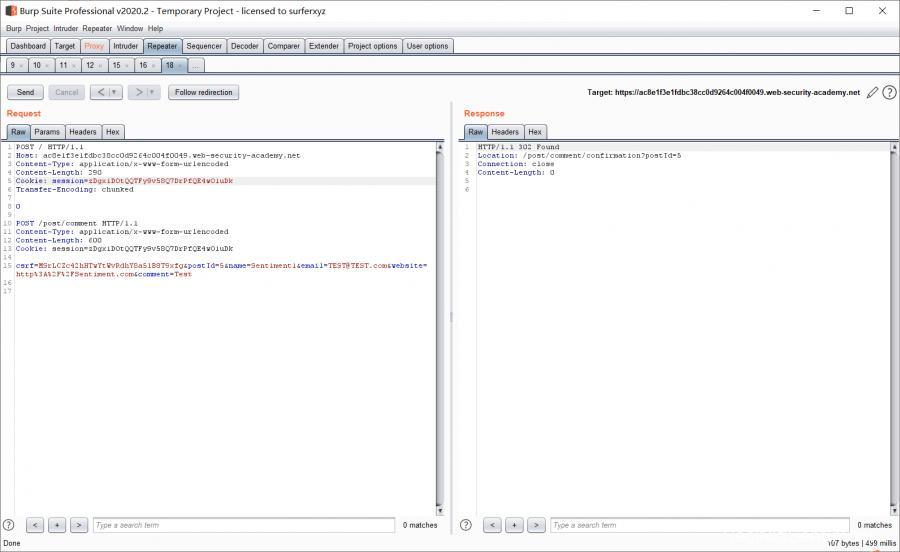Go to next match in response search

pyautogui.click(x=536, y=525)
